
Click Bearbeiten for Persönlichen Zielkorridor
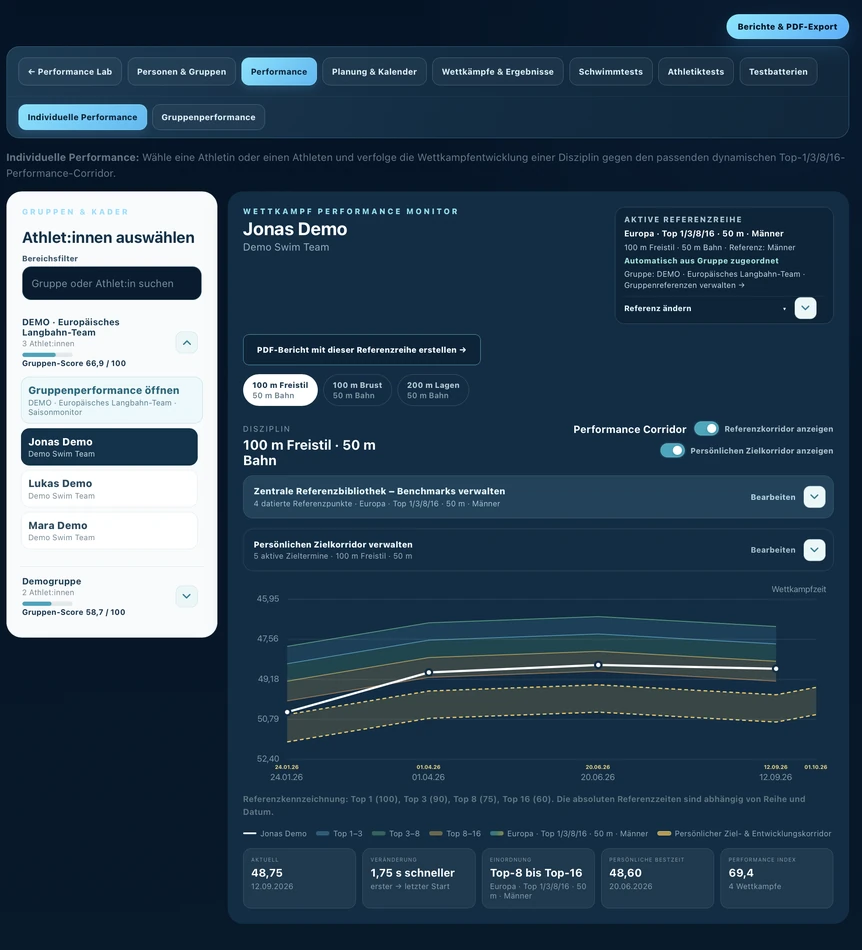point(772,550)
